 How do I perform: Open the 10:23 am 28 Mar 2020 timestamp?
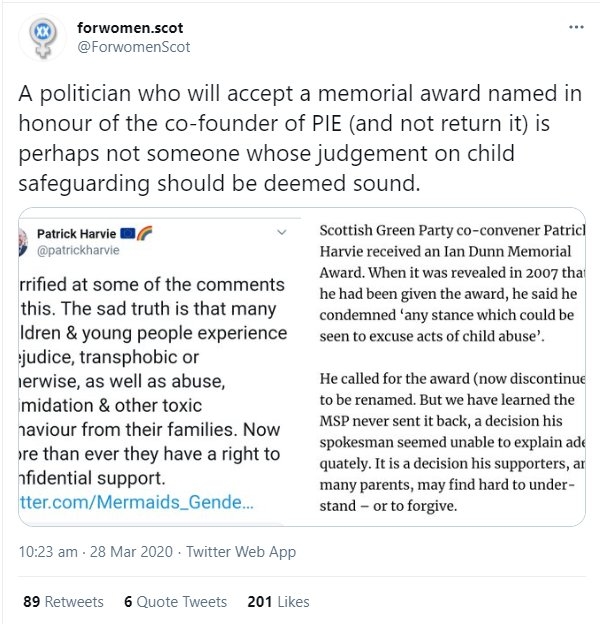[x=94, y=553]
